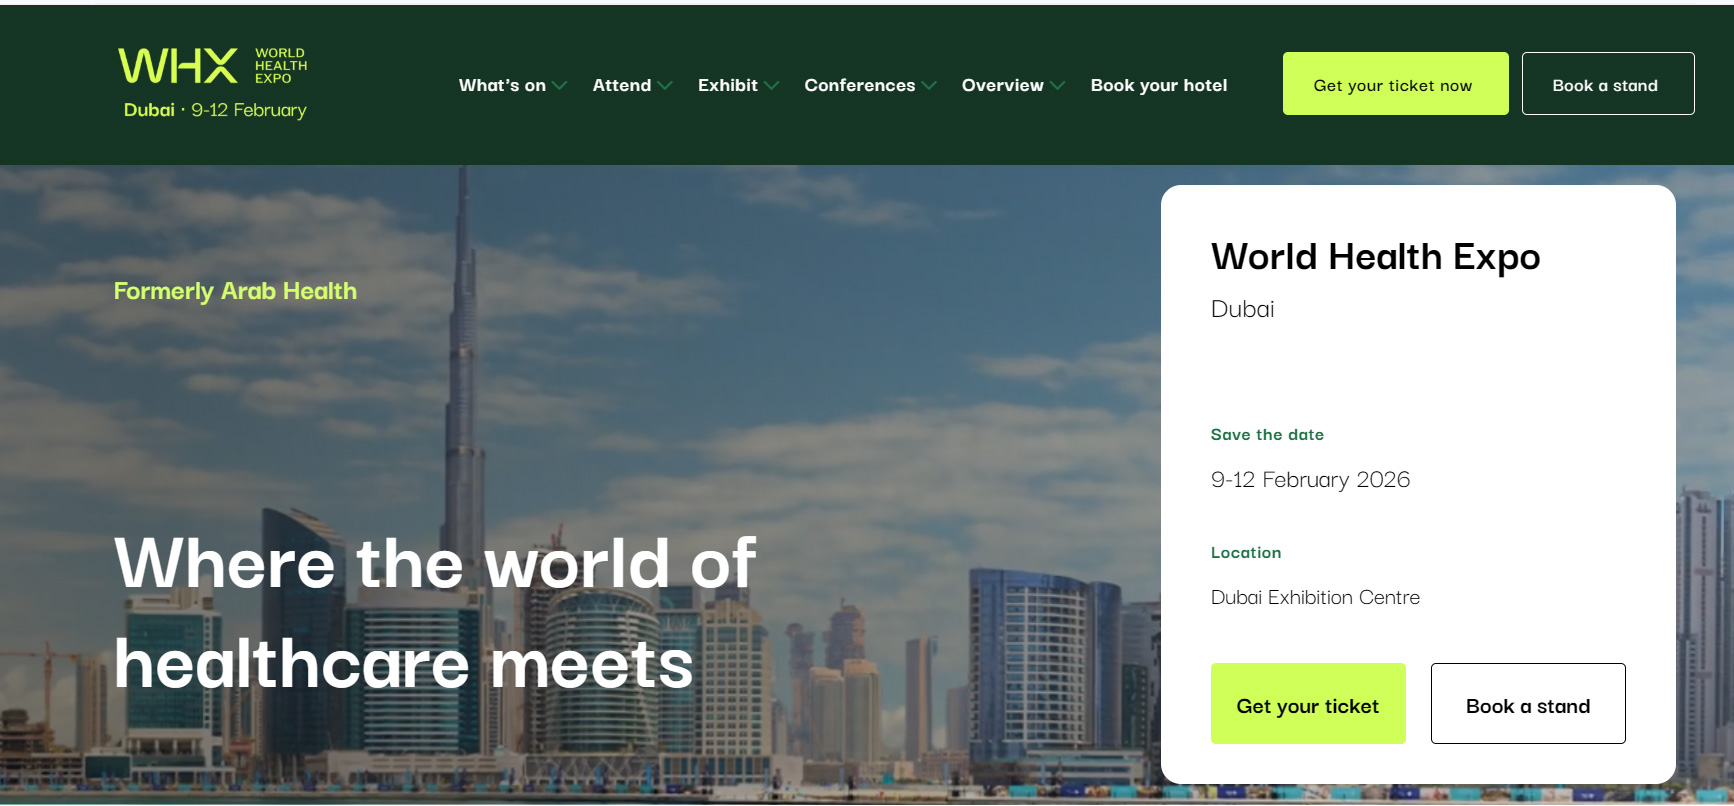Select the Conferences menu label

pos(859,86)
